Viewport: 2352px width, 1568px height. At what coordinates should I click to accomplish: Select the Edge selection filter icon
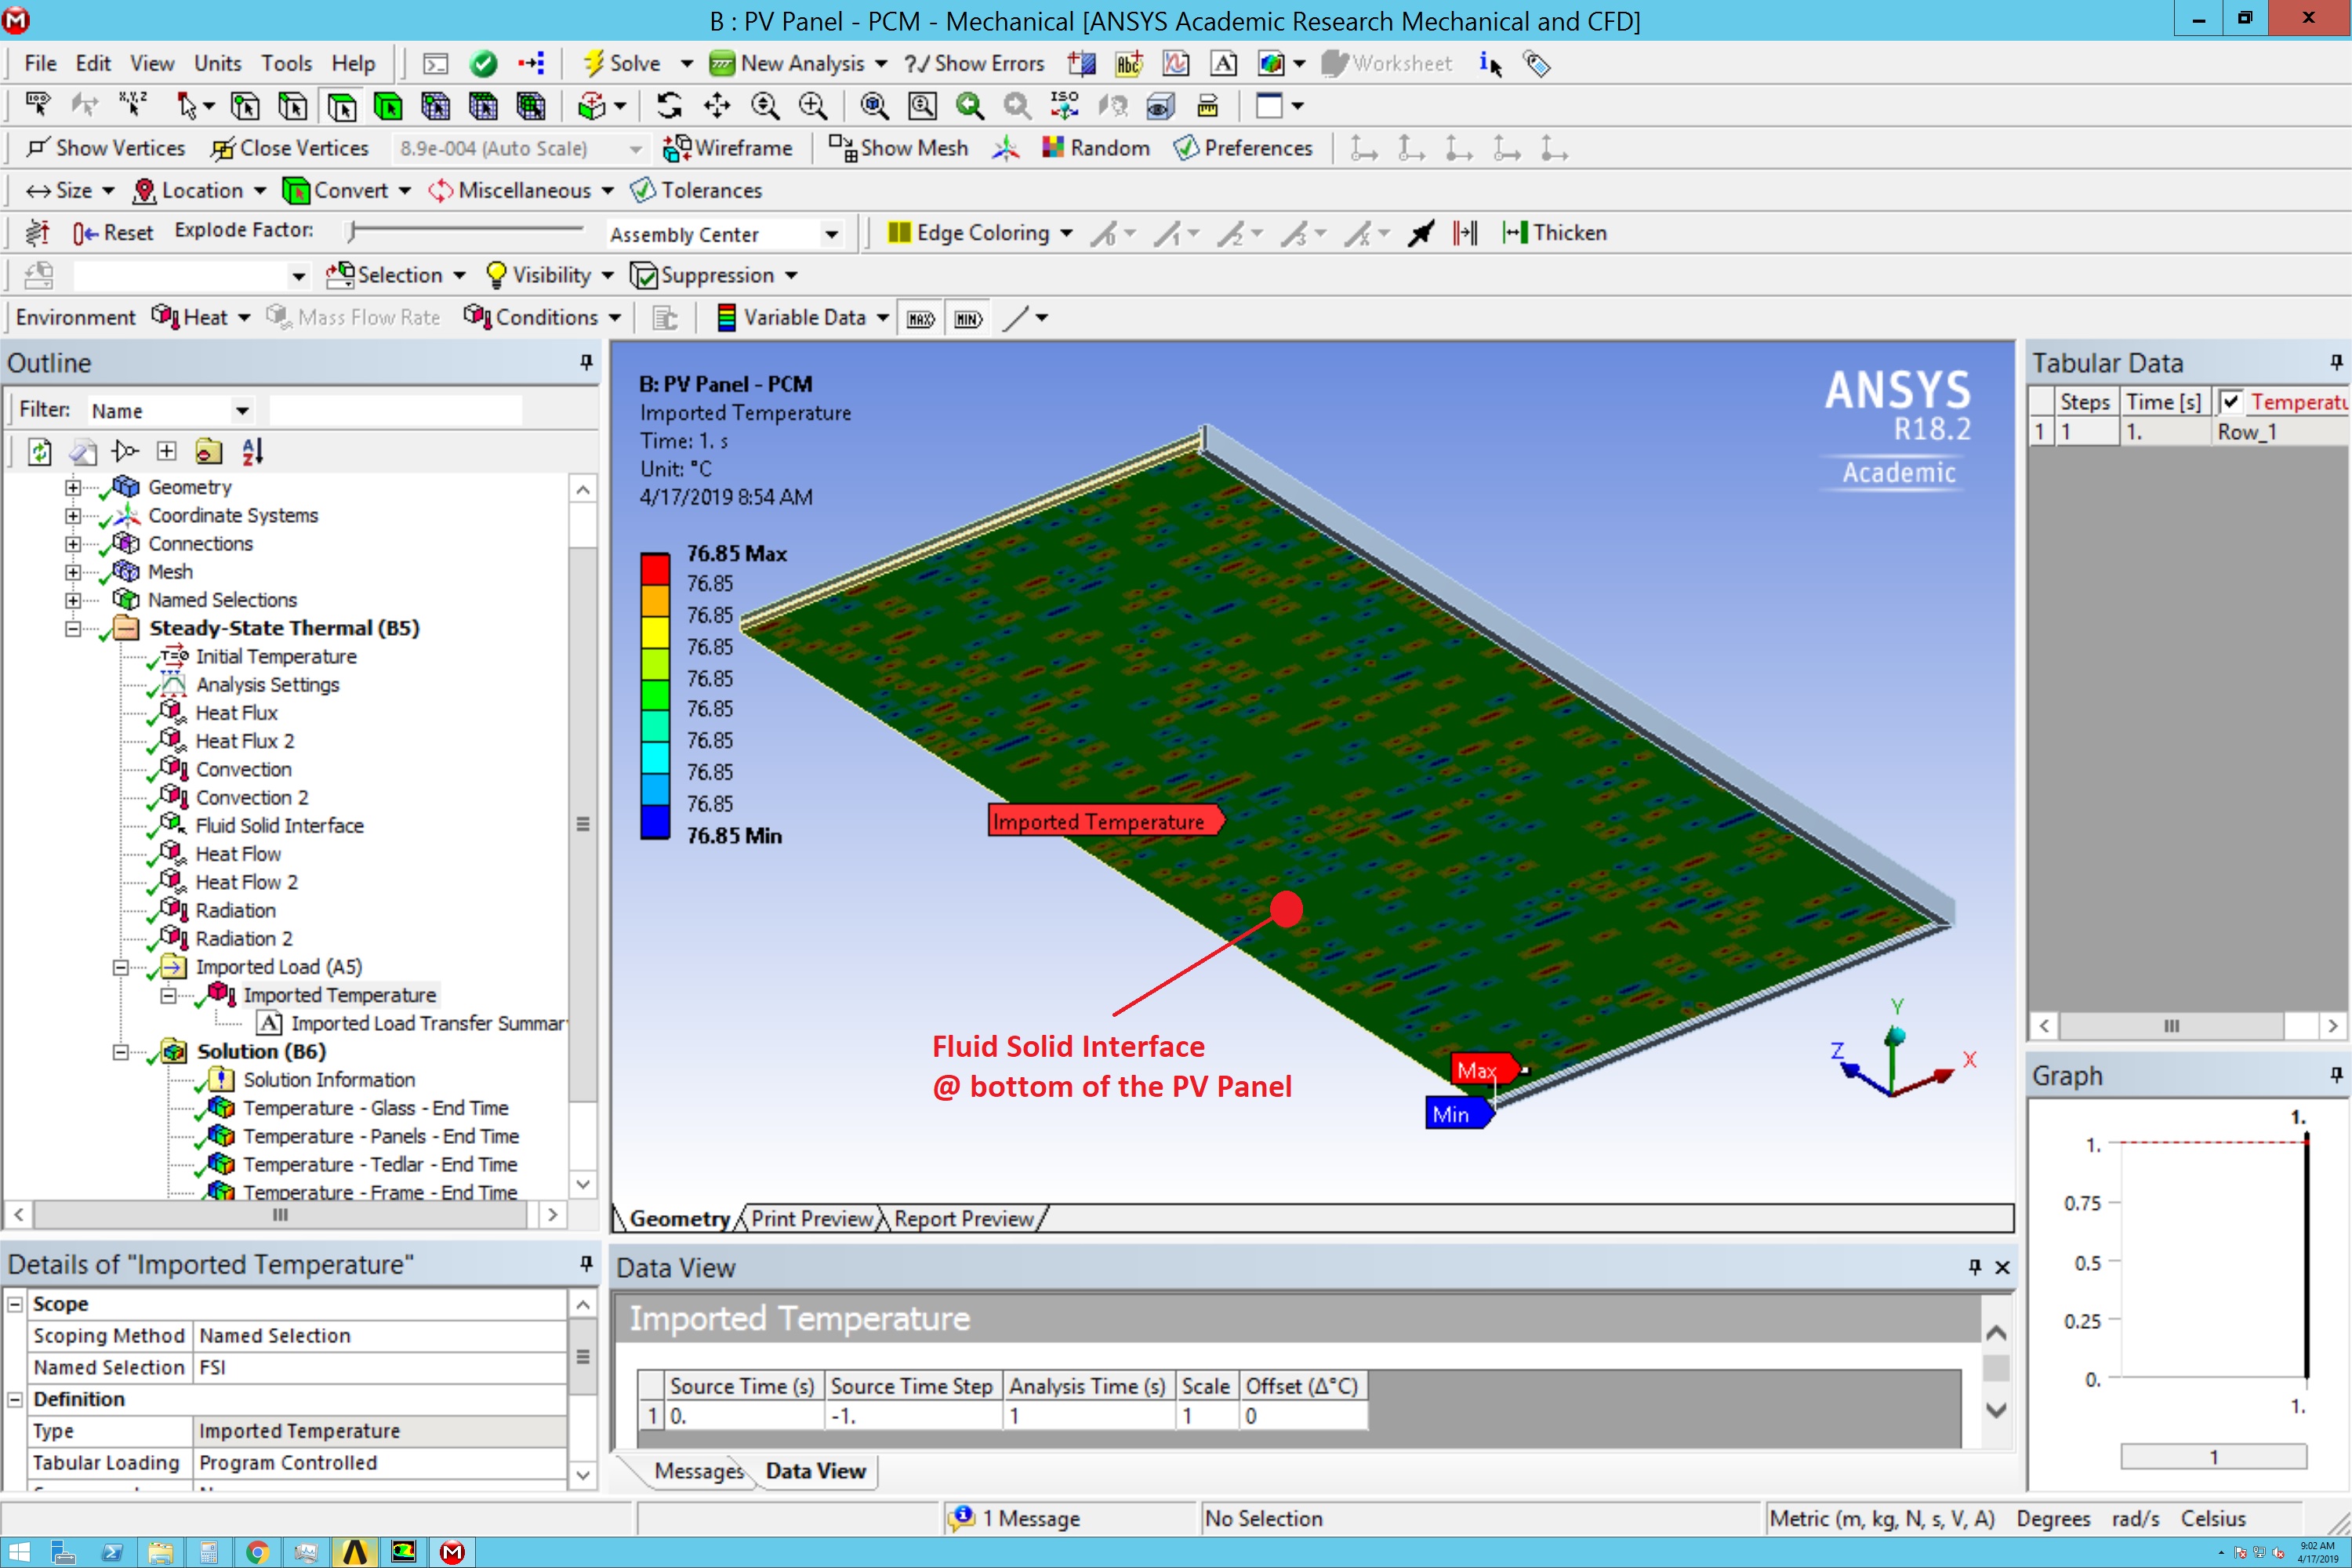(x=293, y=106)
